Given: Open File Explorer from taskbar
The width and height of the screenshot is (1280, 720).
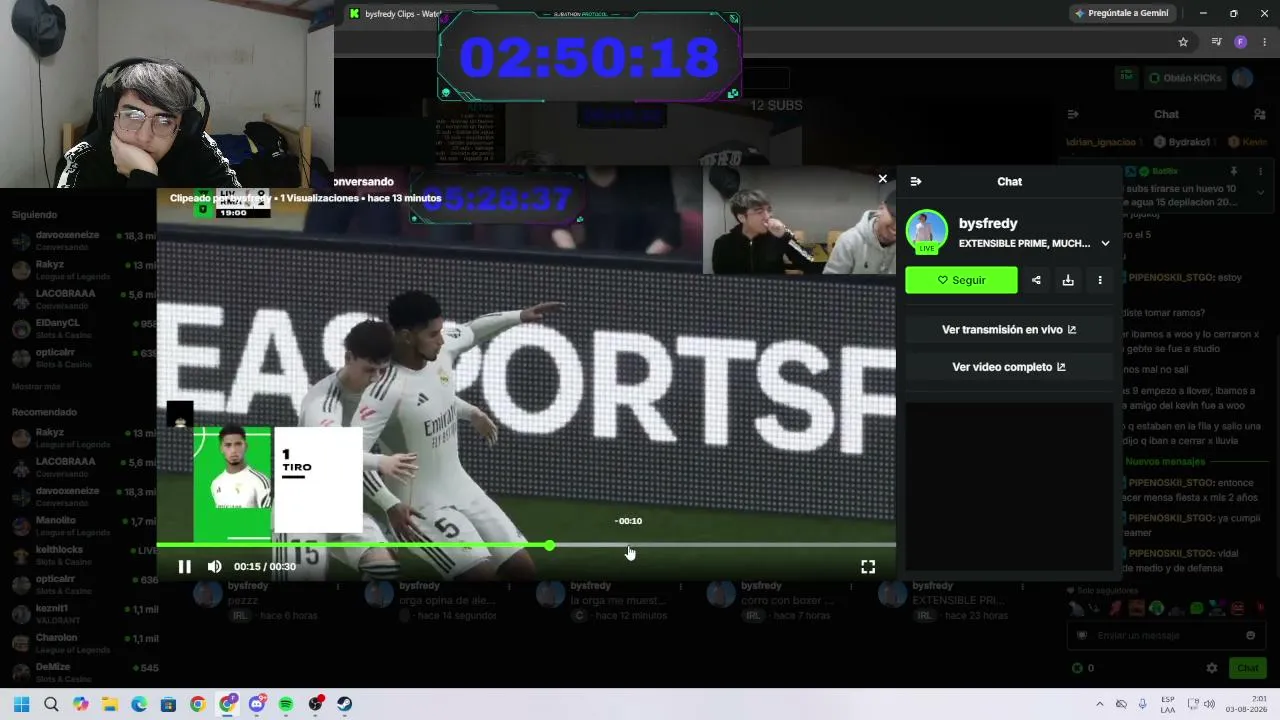Looking at the screenshot, I should [x=110, y=704].
